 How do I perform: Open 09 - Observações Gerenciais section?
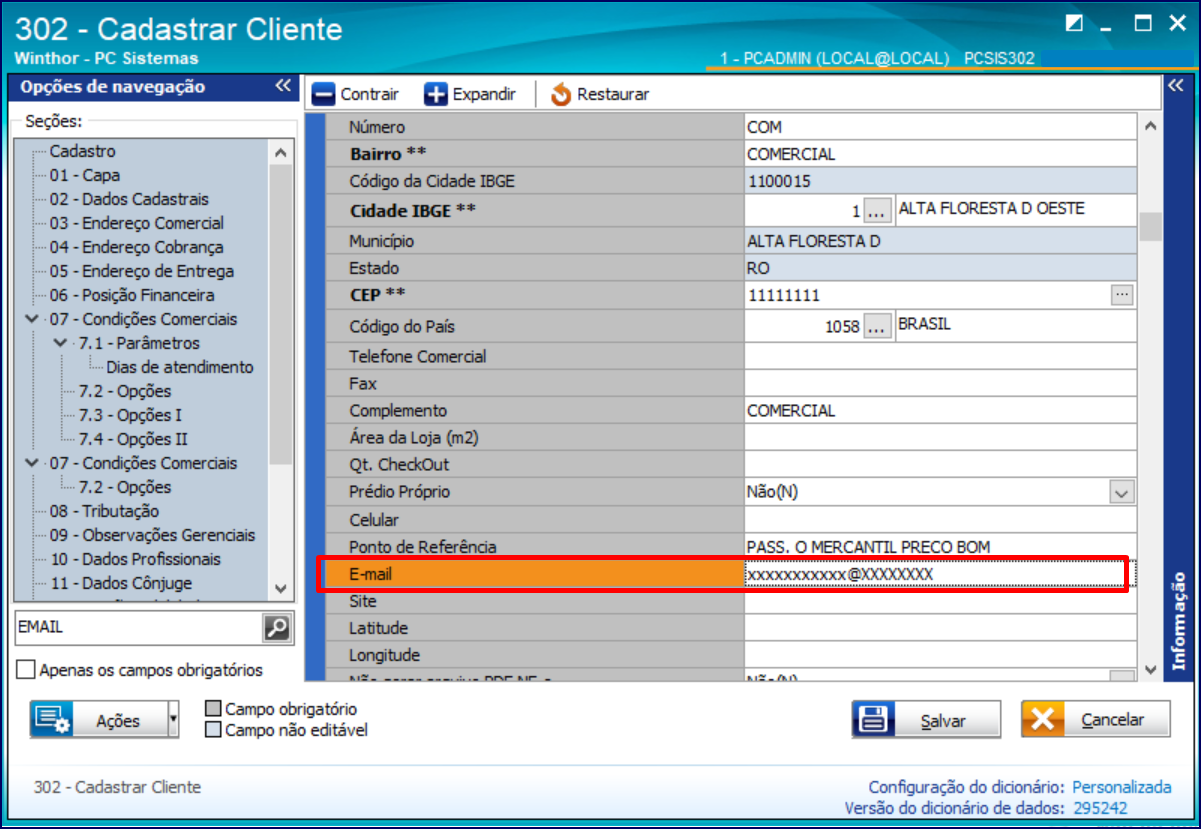152,535
